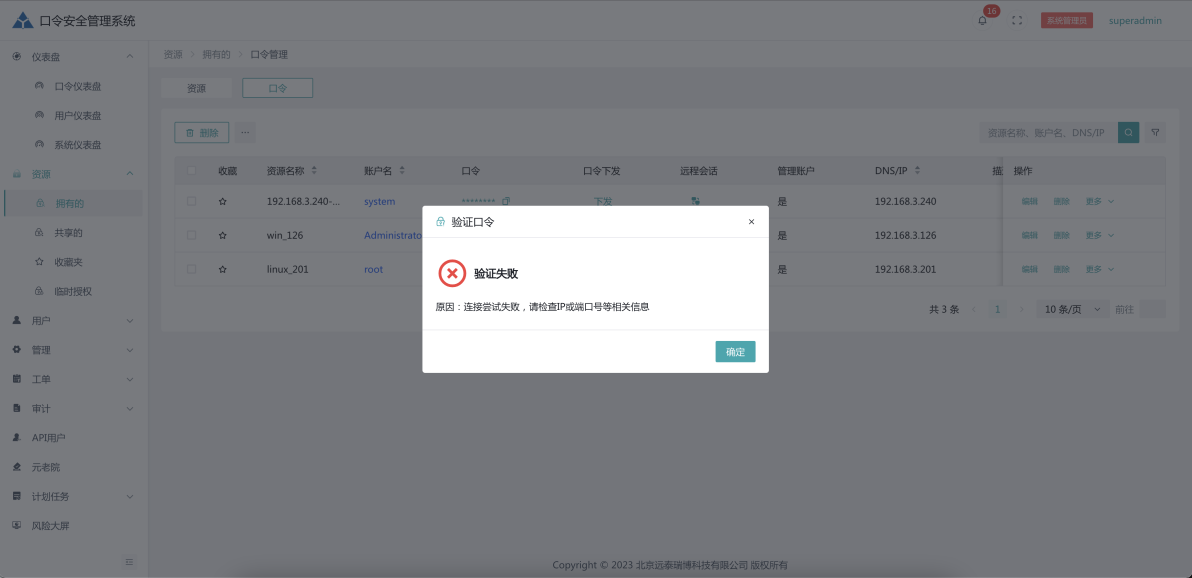
Task: Toggle fullscreen mode icon
Action: [x=1017, y=20]
